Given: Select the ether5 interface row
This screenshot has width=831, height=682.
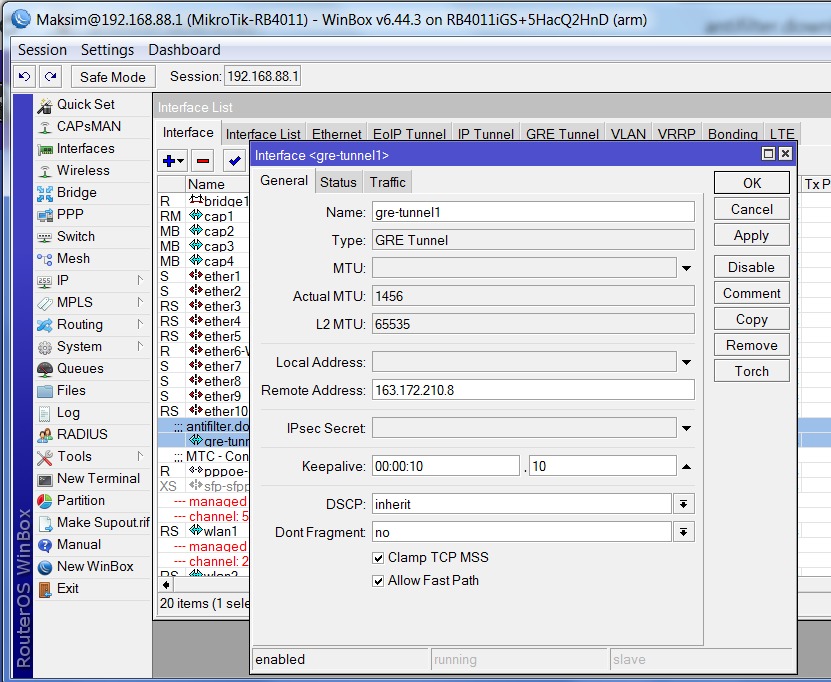Looking at the screenshot, I should (204, 336).
